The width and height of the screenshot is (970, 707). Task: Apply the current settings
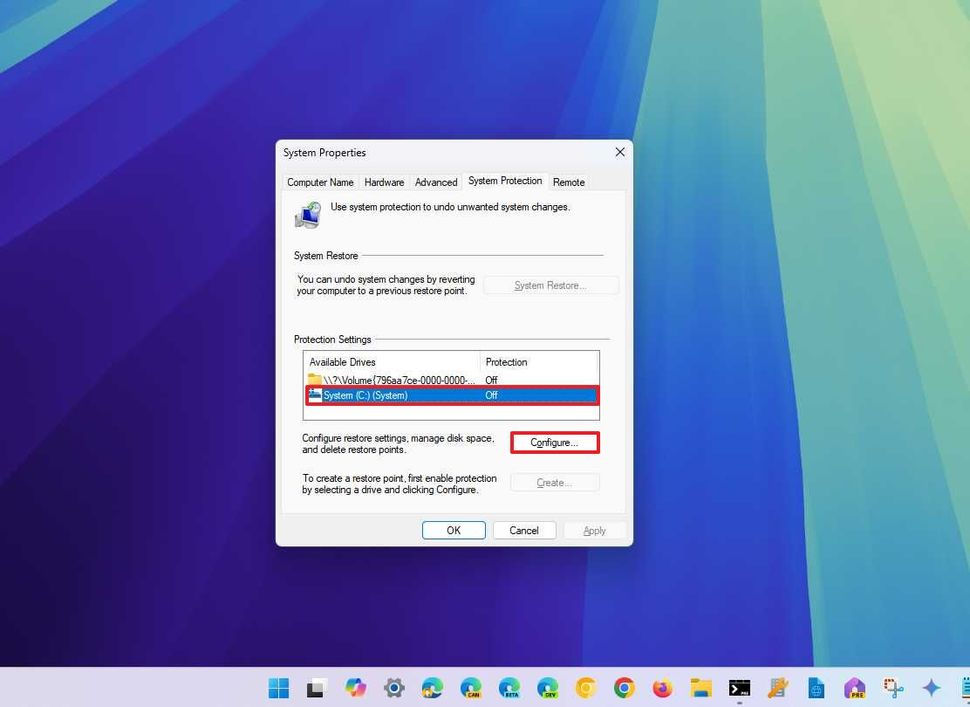coord(594,530)
